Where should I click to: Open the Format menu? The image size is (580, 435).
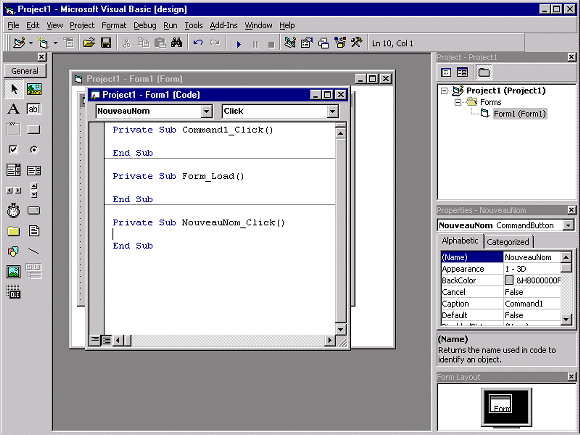pyautogui.click(x=114, y=26)
